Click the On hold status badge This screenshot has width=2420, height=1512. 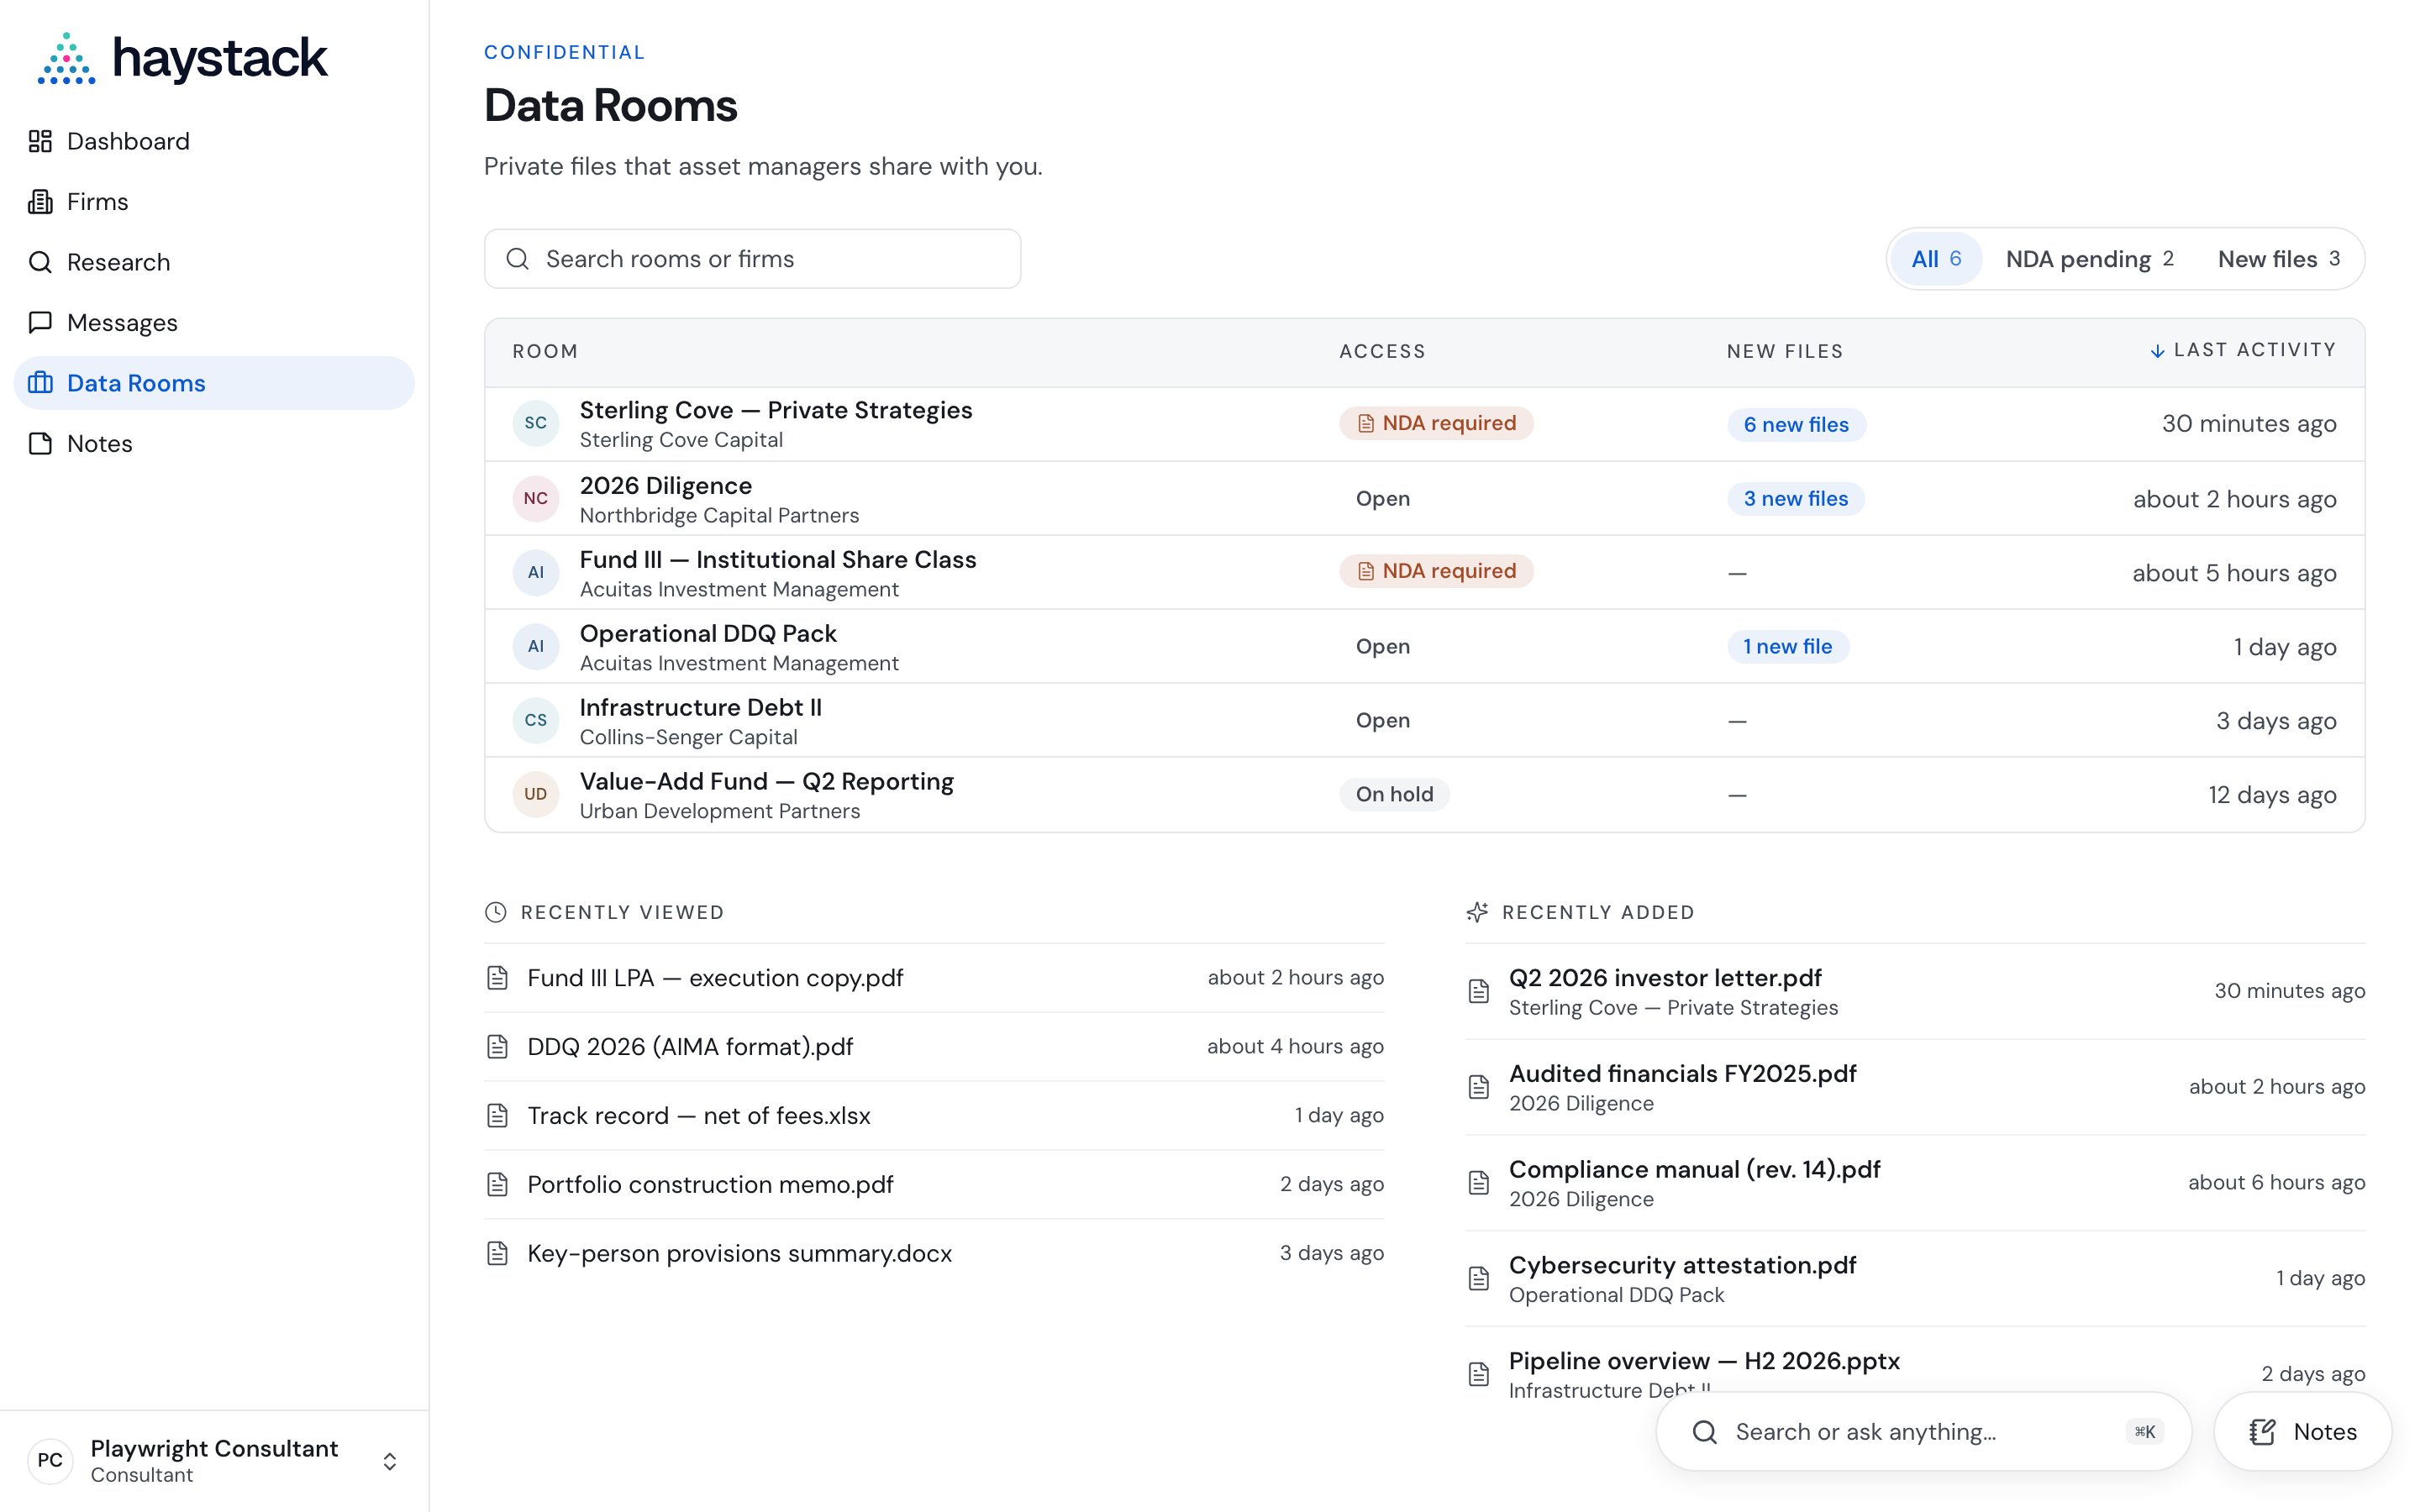1394,794
